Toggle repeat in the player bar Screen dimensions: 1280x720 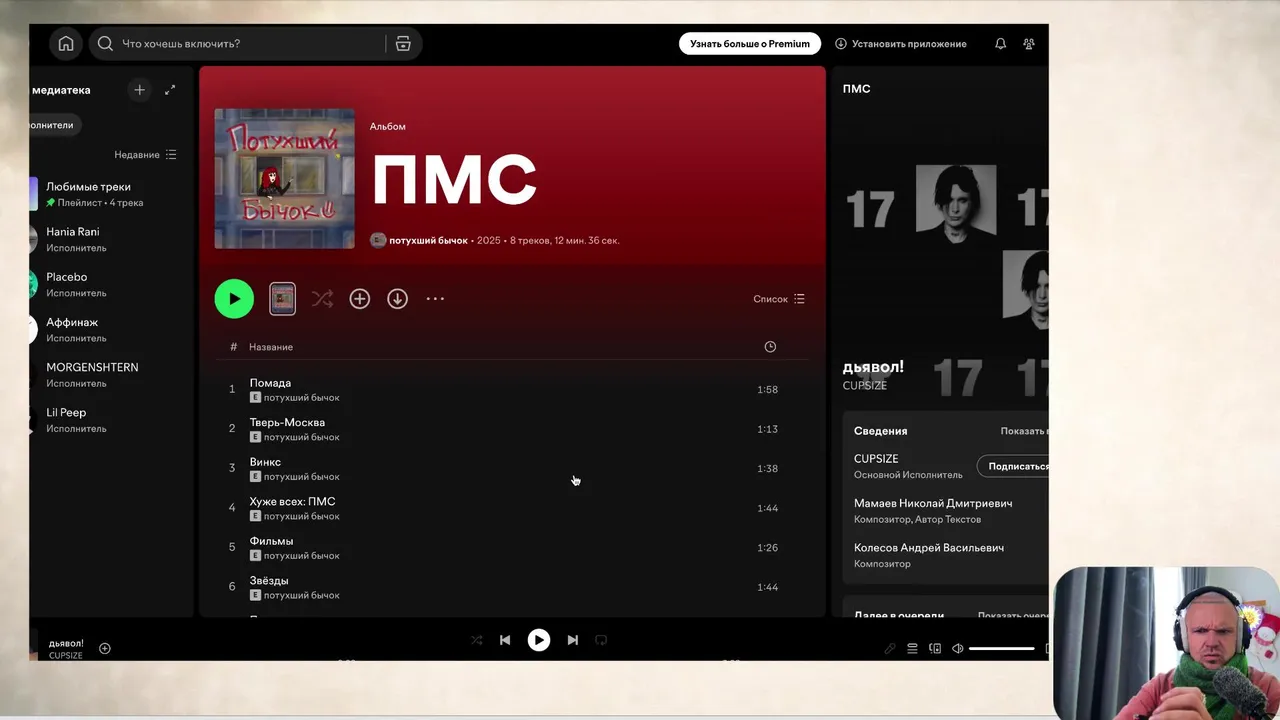601,640
